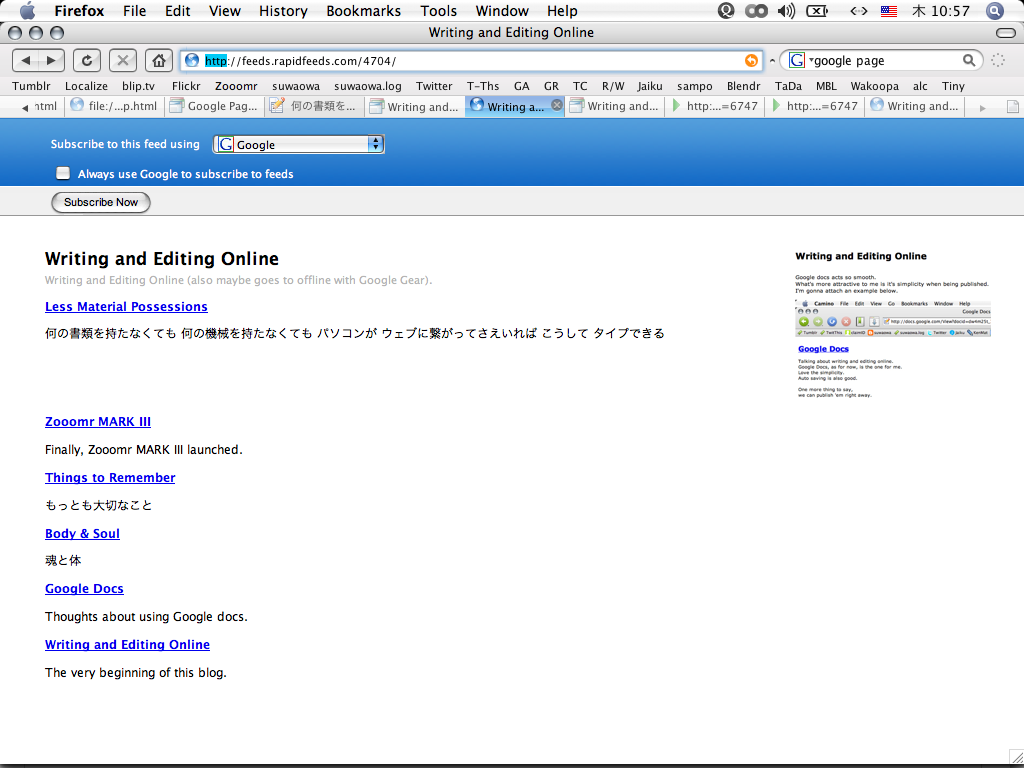Open the volume control in menu bar

[786, 11]
